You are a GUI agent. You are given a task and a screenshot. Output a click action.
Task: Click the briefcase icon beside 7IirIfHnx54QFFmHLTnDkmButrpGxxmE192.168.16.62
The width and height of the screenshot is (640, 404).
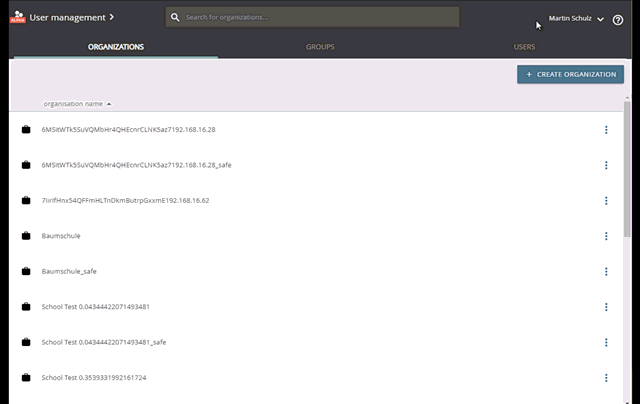pos(26,200)
